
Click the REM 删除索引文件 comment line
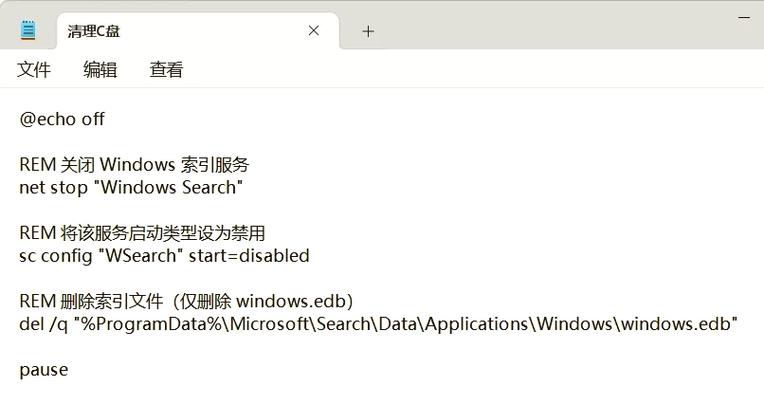(x=186, y=301)
